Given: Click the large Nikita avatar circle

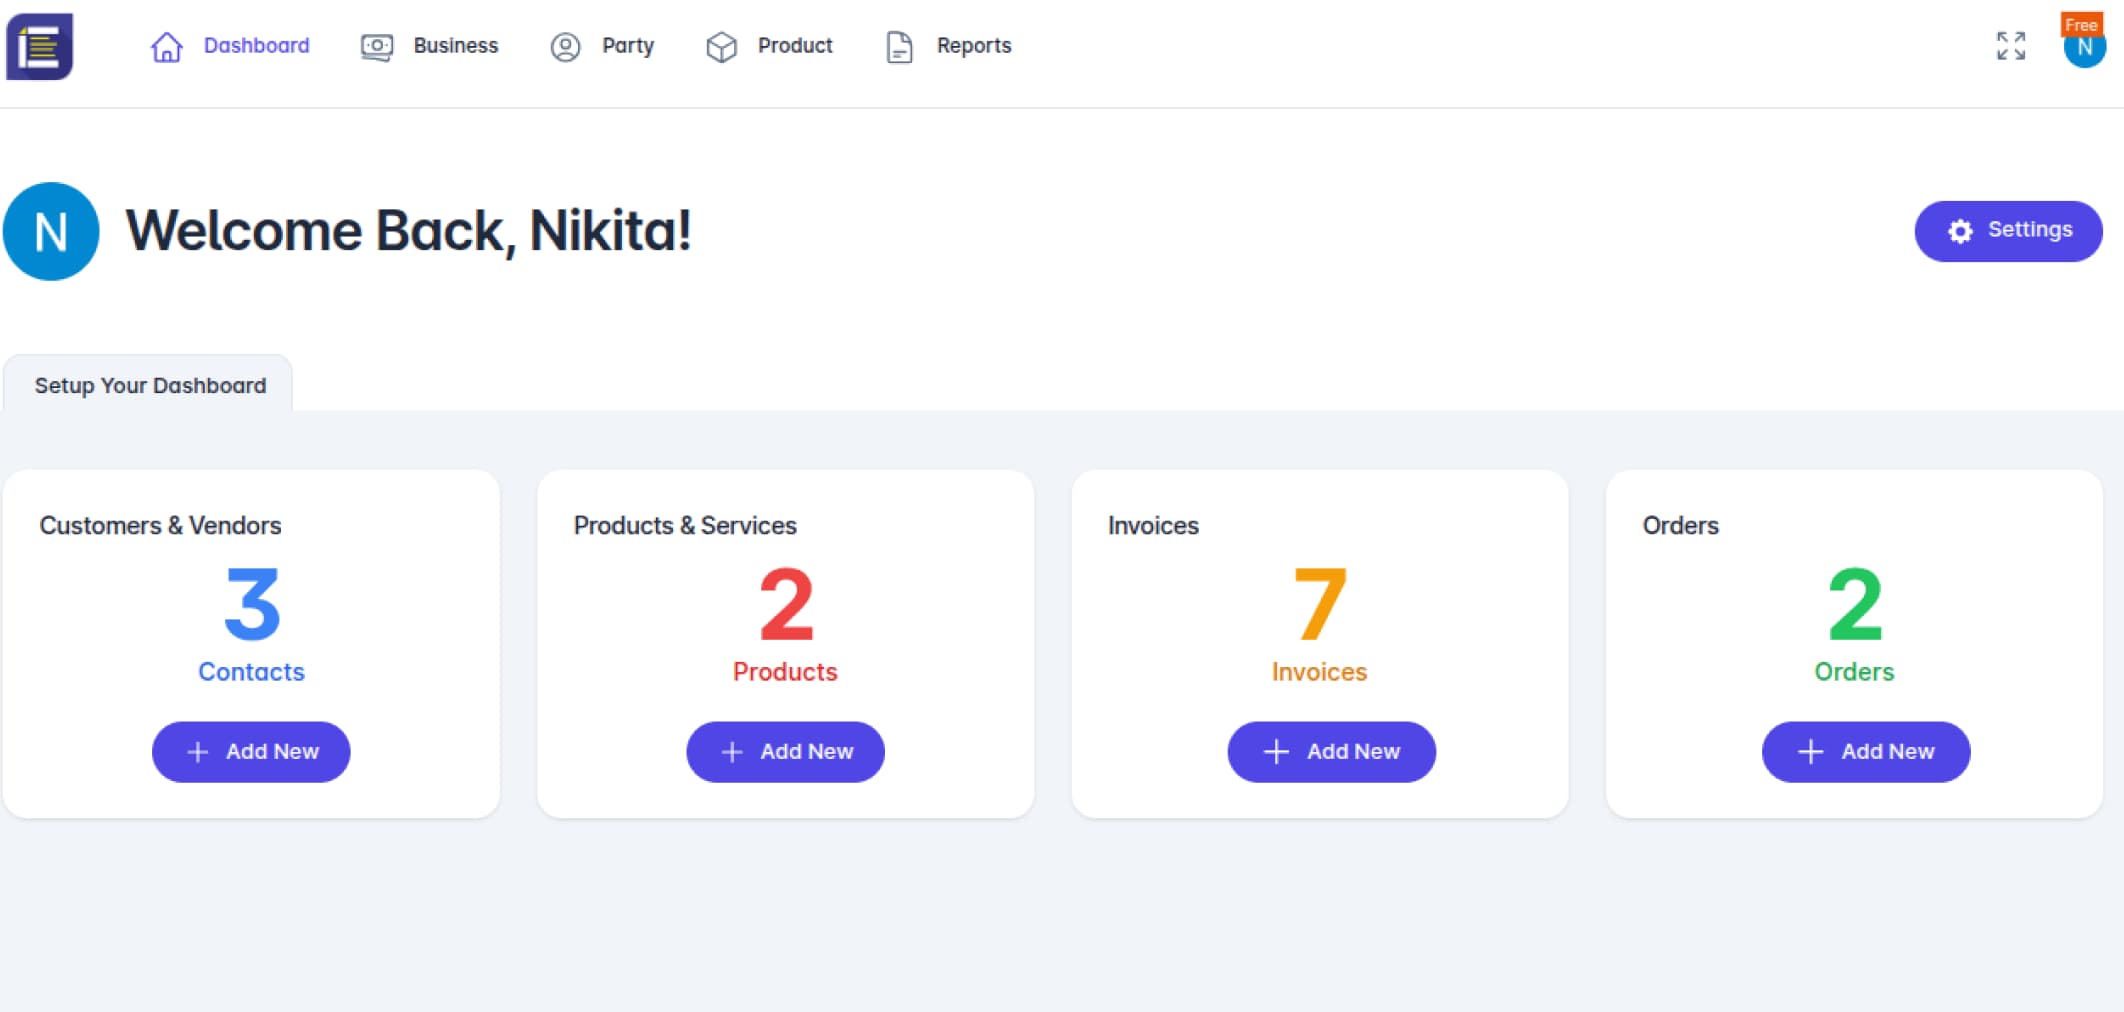Looking at the screenshot, I should click(51, 231).
